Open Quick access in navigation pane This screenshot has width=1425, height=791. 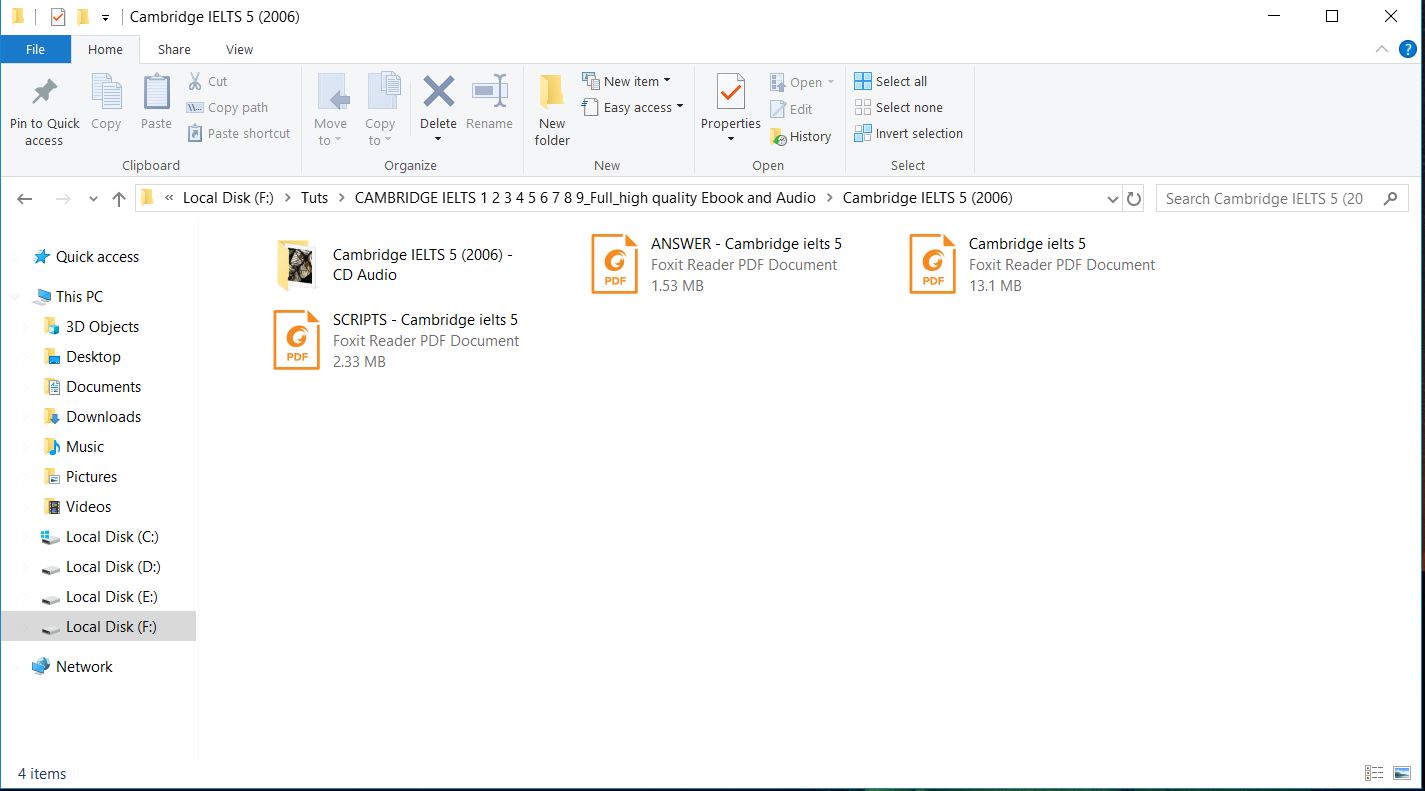pos(97,257)
